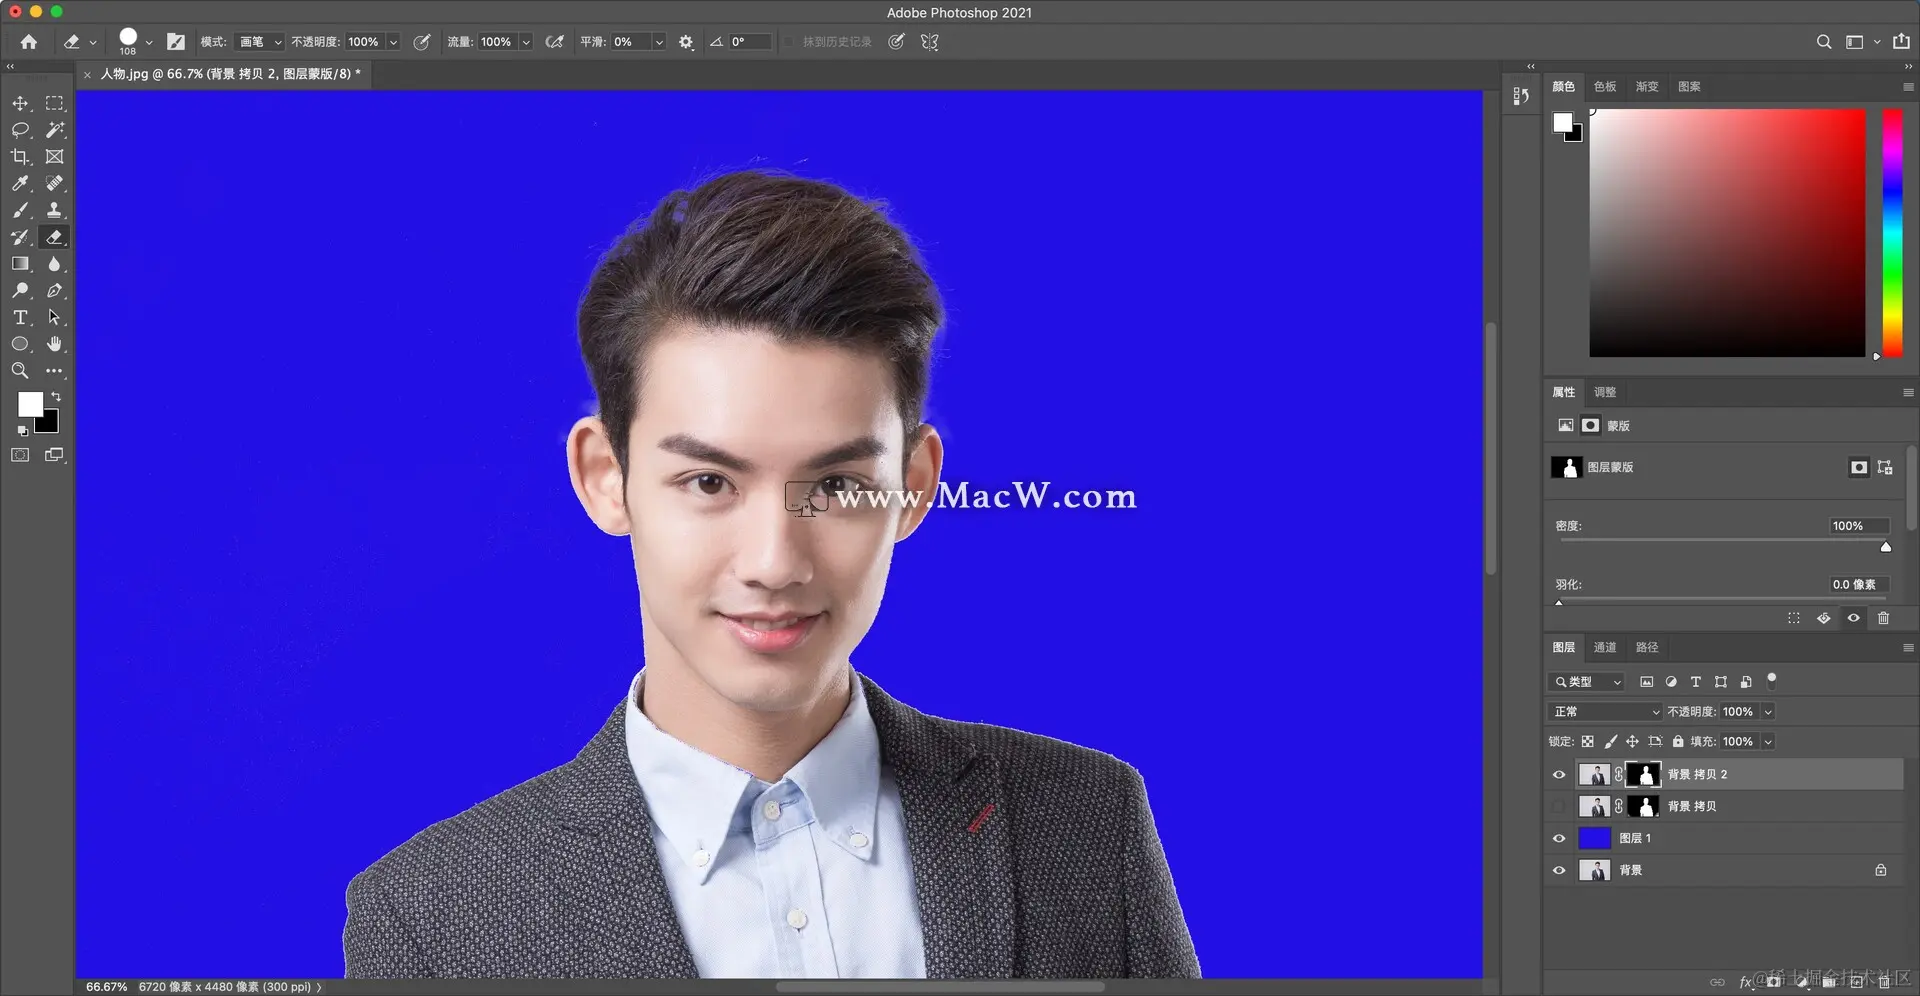Select the History Brush tool
1920x996 pixels.
(20, 237)
